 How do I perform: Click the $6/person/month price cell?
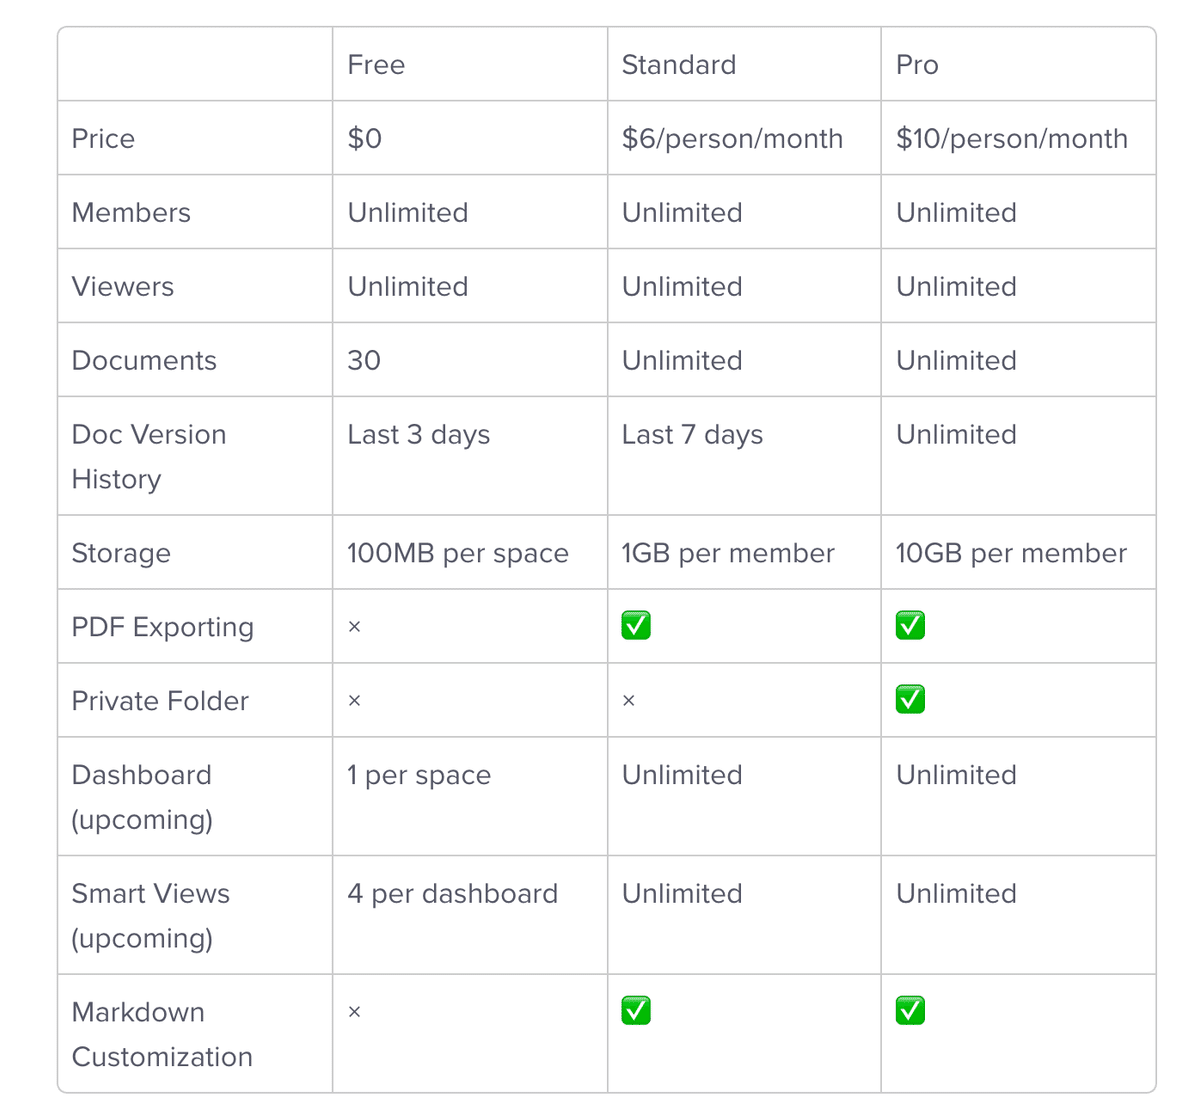(x=732, y=138)
